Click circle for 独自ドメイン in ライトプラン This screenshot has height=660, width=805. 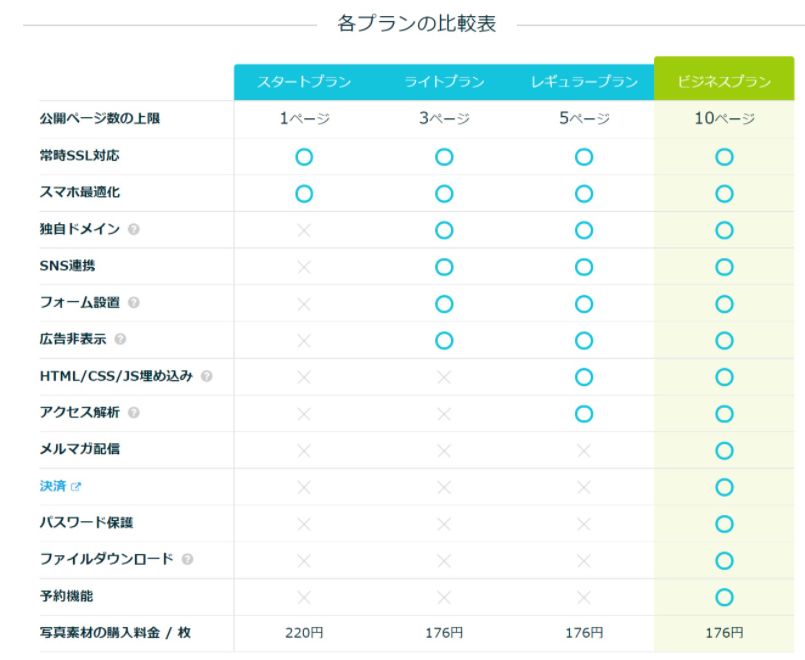pyautogui.click(x=444, y=230)
